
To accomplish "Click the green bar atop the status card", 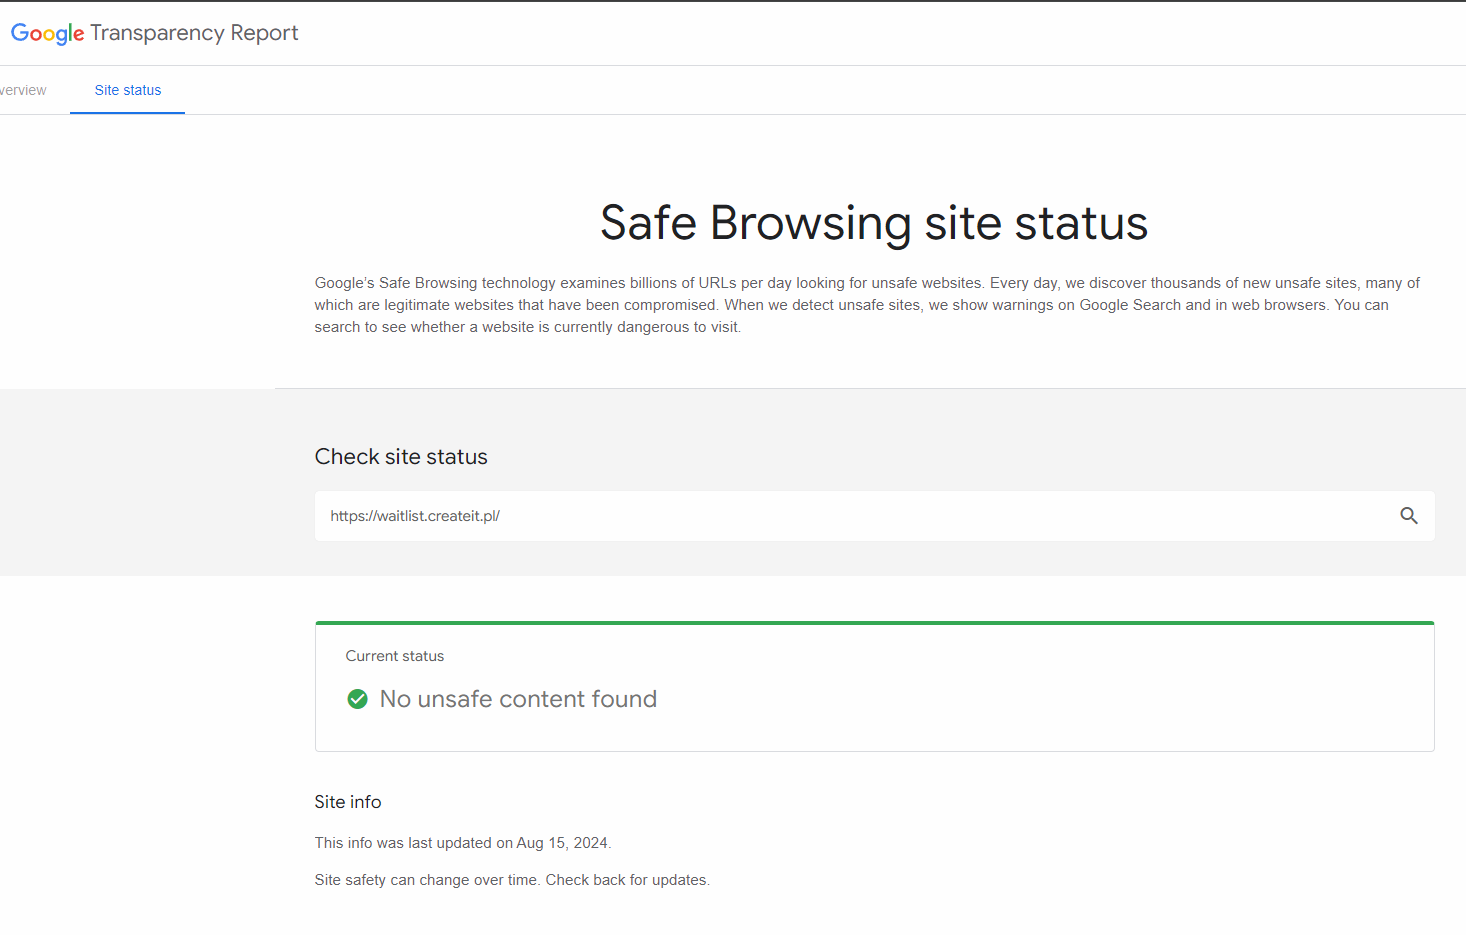I will (874, 623).
